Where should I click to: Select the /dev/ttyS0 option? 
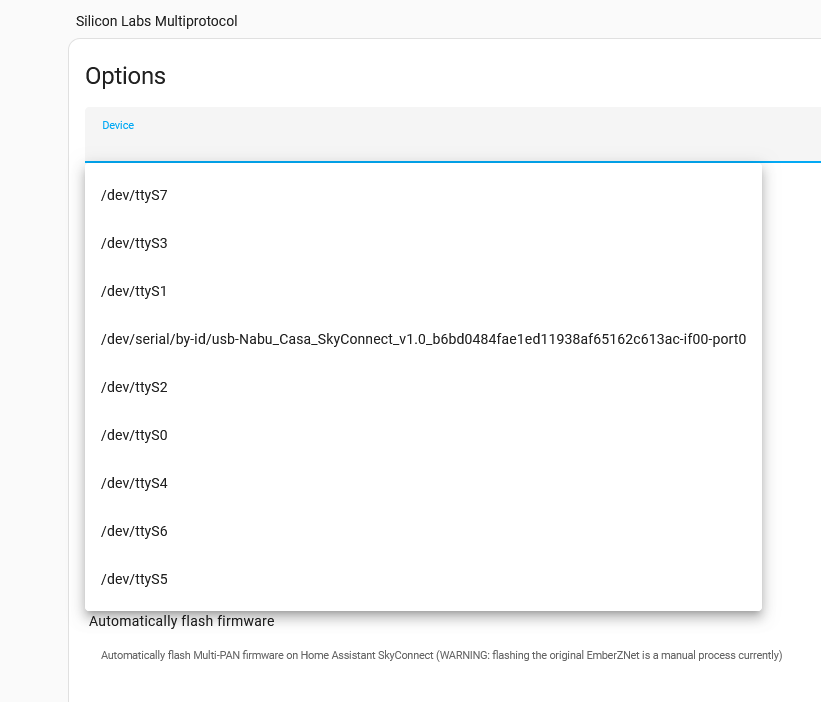[x=134, y=435]
